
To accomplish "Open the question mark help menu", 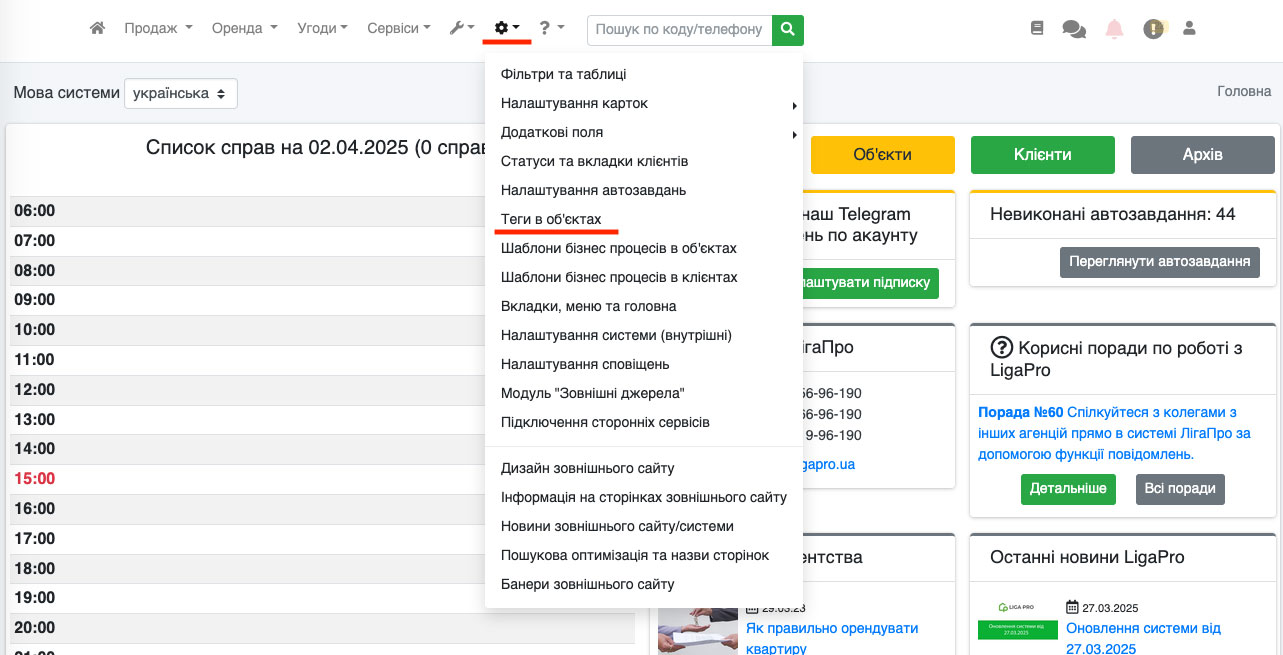I will (551, 29).
